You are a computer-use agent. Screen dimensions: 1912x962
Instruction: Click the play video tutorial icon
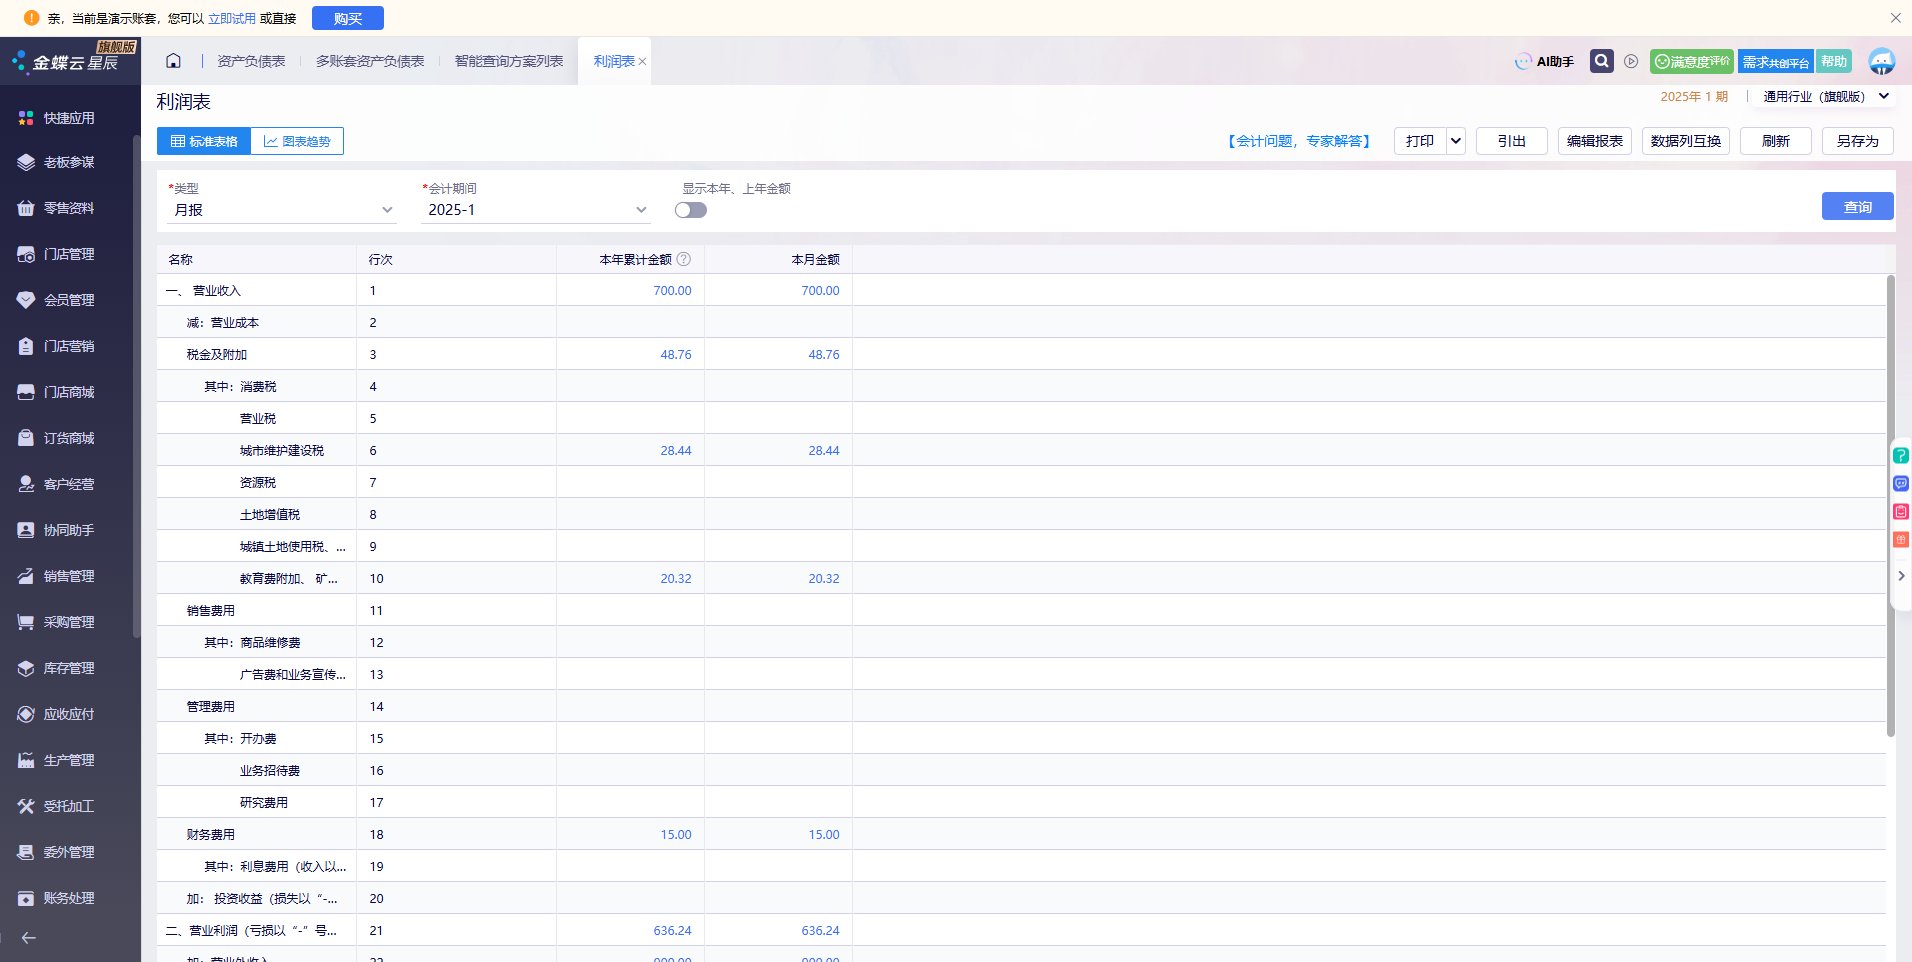pyautogui.click(x=1631, y=61)
